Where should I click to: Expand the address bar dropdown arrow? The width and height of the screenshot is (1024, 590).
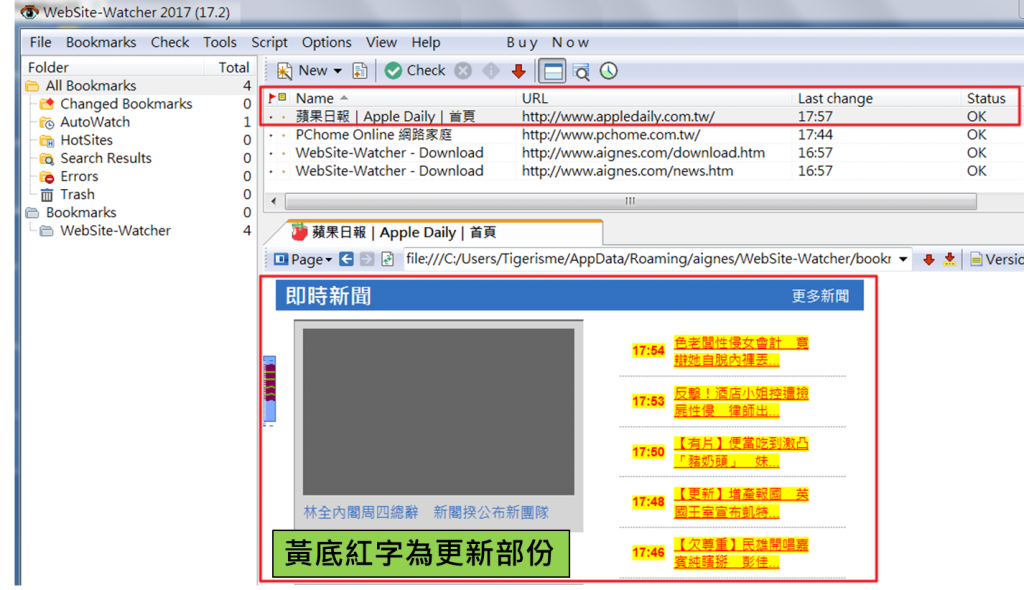point(903,259)
